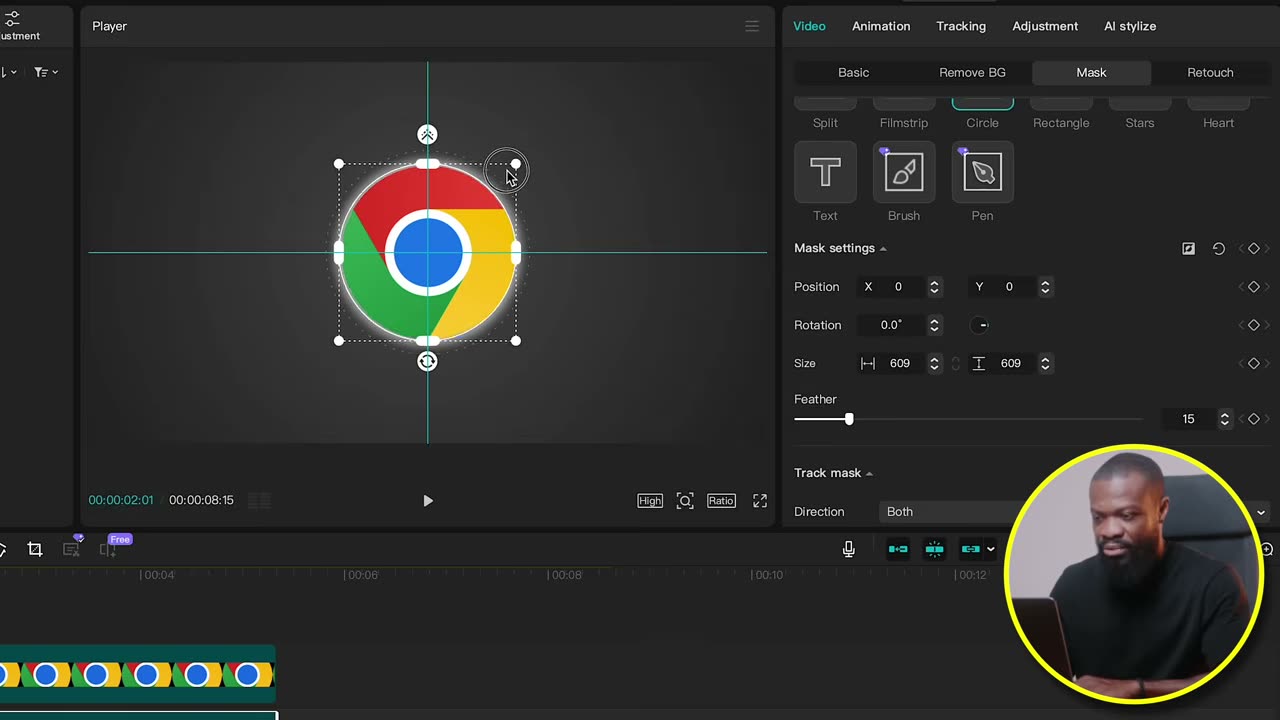Enter full screen preview mode

click(x=760, y=501)
